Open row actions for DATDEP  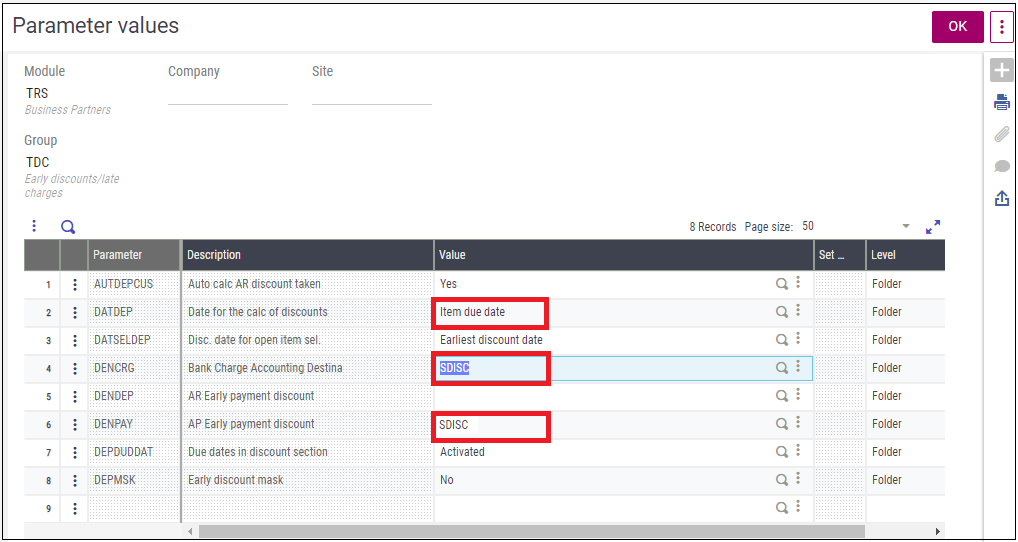pyautogui.click(x=75, y=312)
